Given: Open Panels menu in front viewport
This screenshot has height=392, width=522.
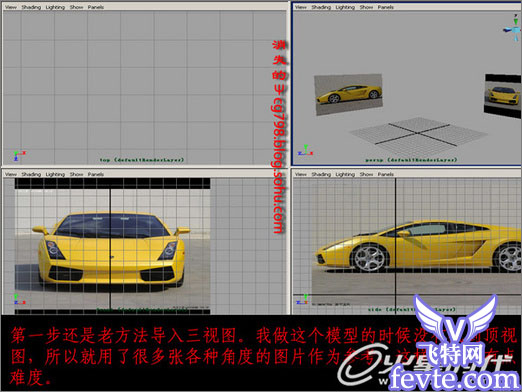Looking at the screenshot, I should [x=96, y=174].
